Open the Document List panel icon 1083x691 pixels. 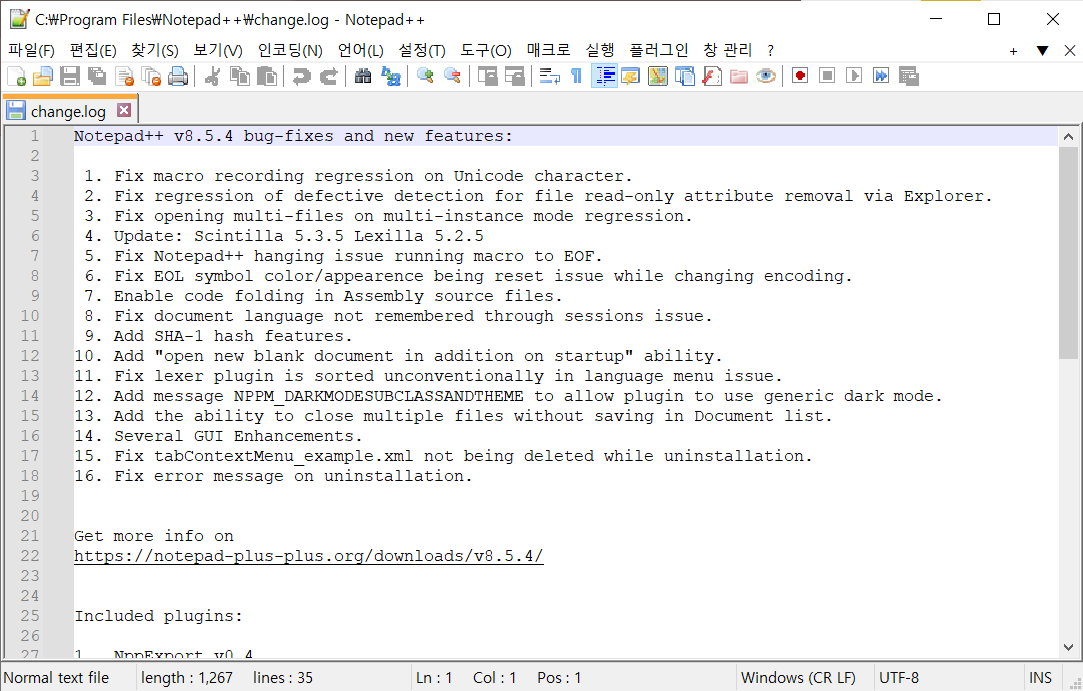(684, 76)
